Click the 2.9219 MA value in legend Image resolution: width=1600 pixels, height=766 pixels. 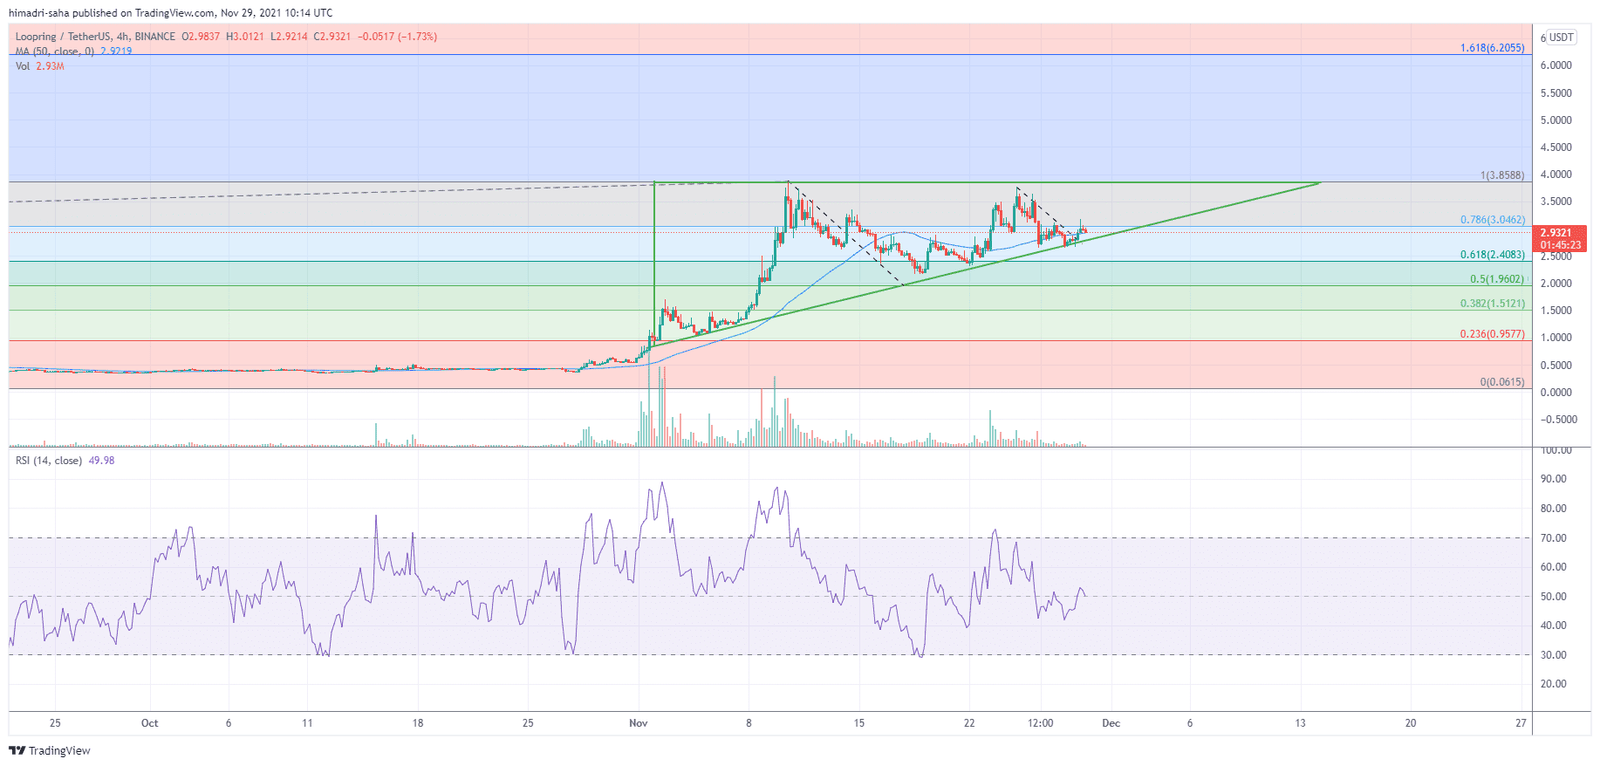click(116, 51)
